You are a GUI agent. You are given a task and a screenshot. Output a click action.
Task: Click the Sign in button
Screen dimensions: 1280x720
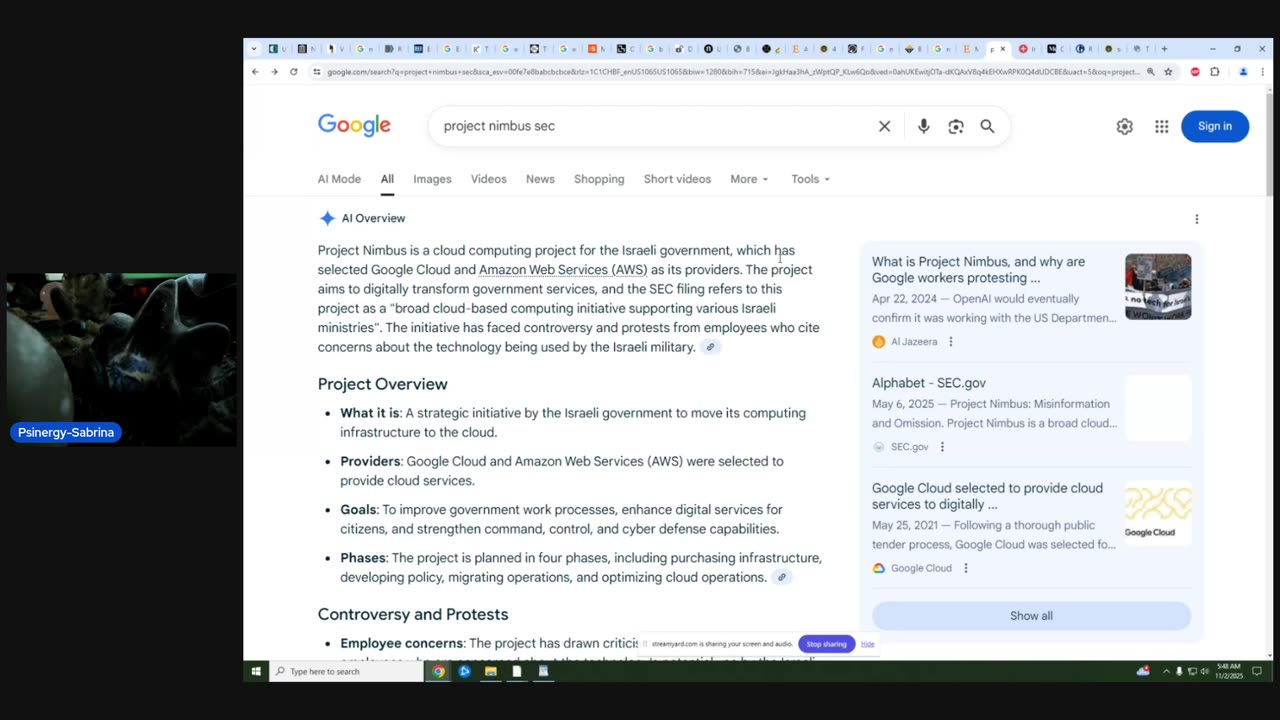1214,126
